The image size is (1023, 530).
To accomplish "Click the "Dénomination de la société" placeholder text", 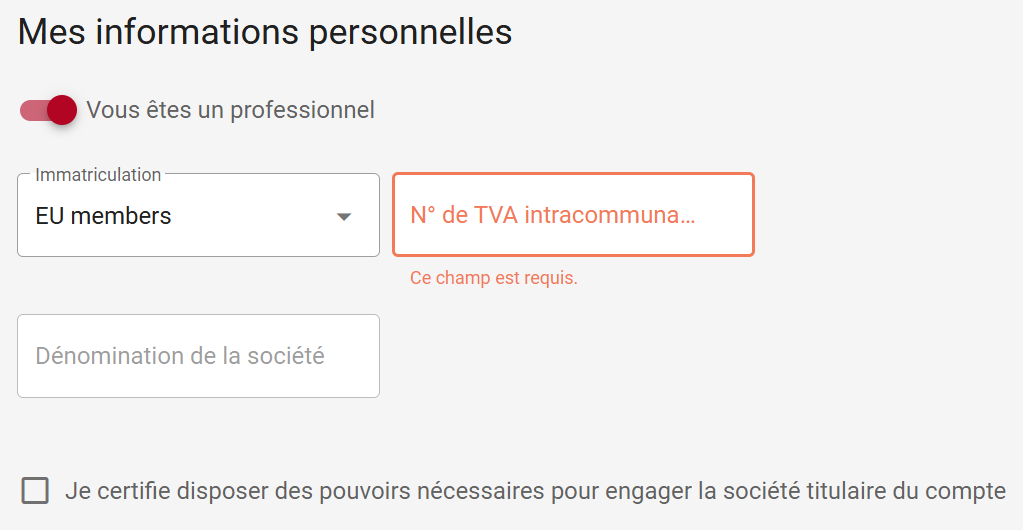I will point(180,356).
